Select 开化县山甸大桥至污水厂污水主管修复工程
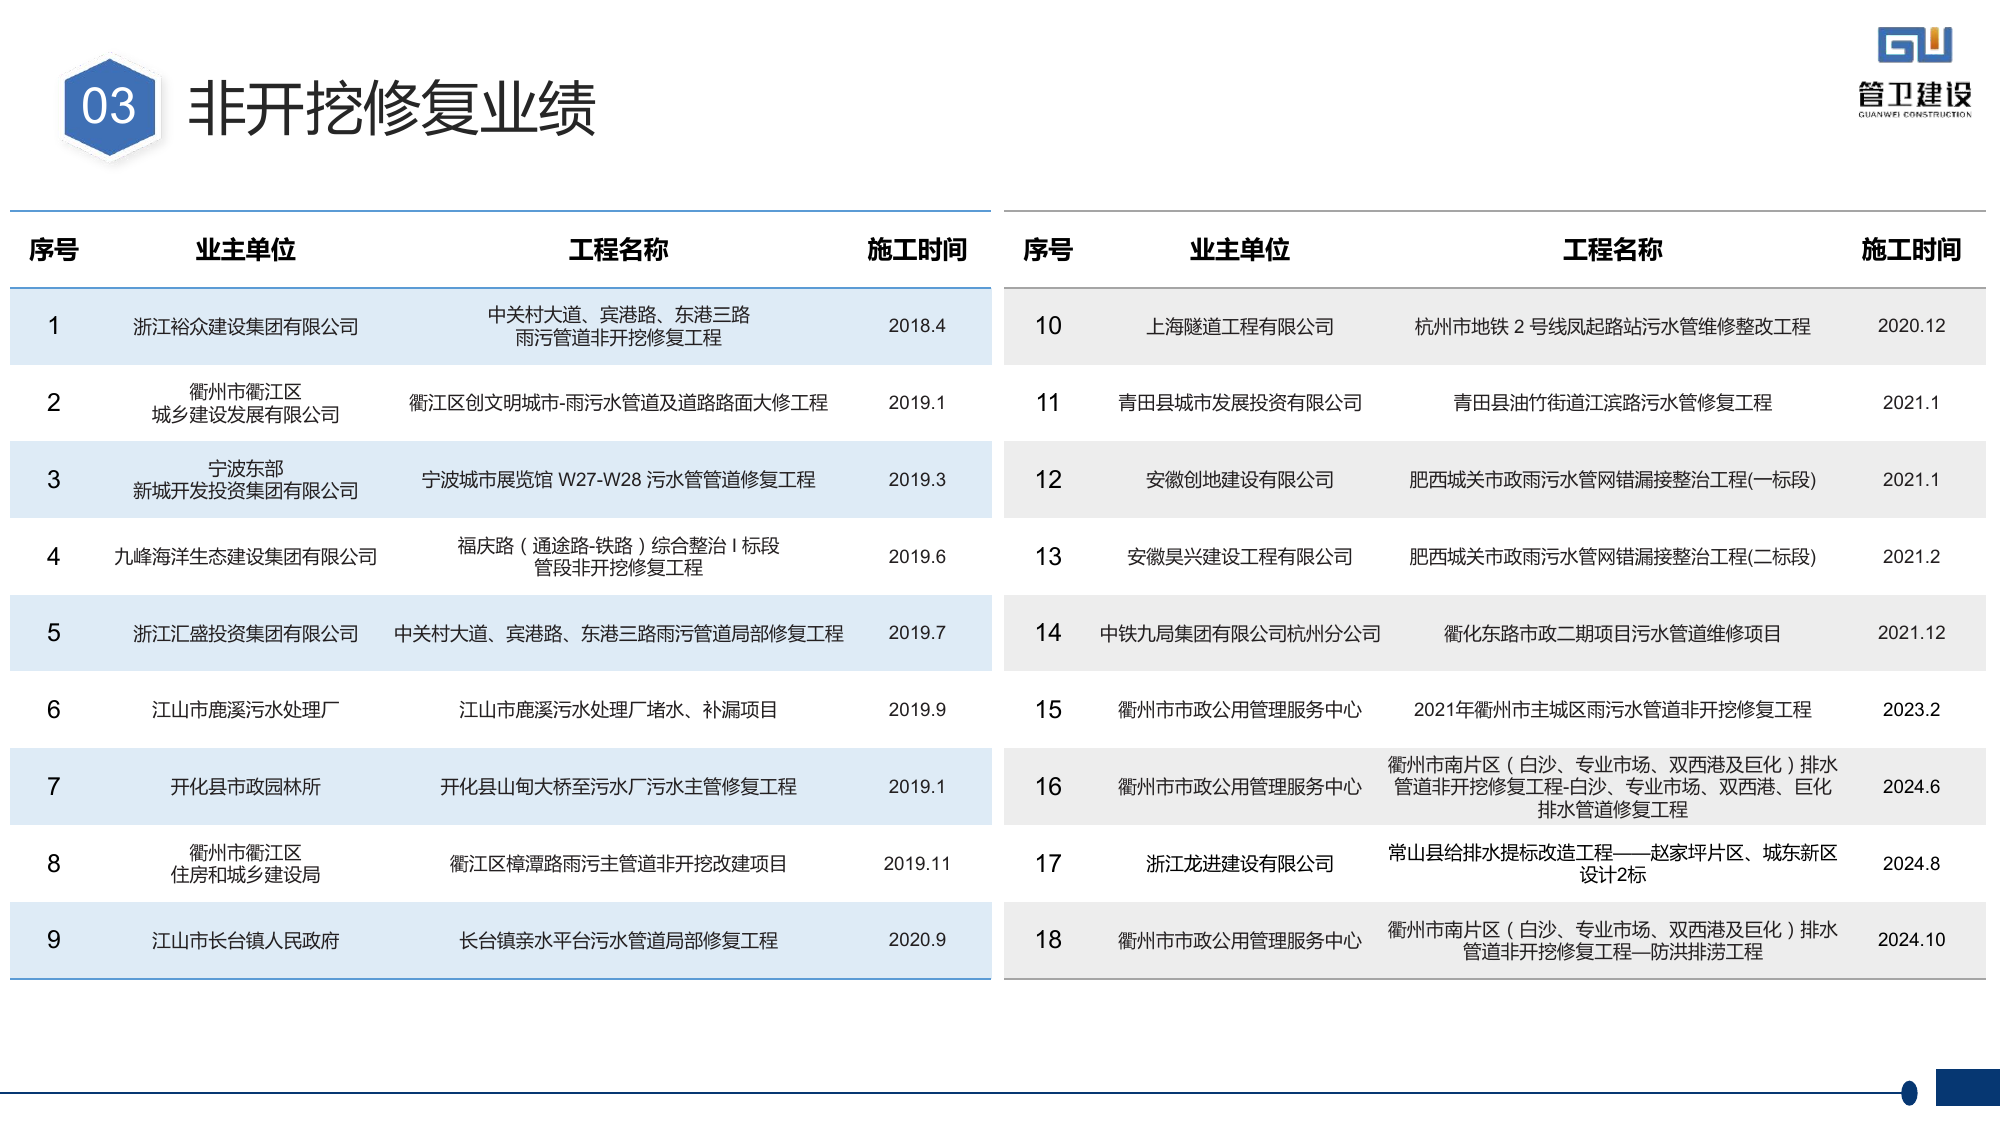The width and height of the screenshot is (2001, 1125). tap(619, 787)
